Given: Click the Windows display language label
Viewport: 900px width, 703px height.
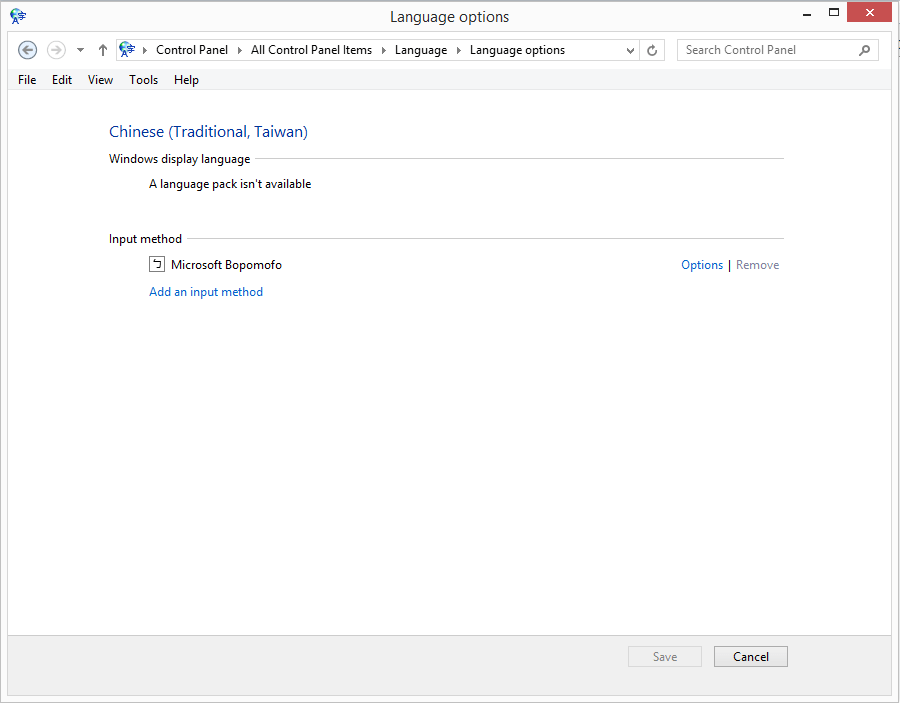Looking at the screenshot, I should click(180, 159).
